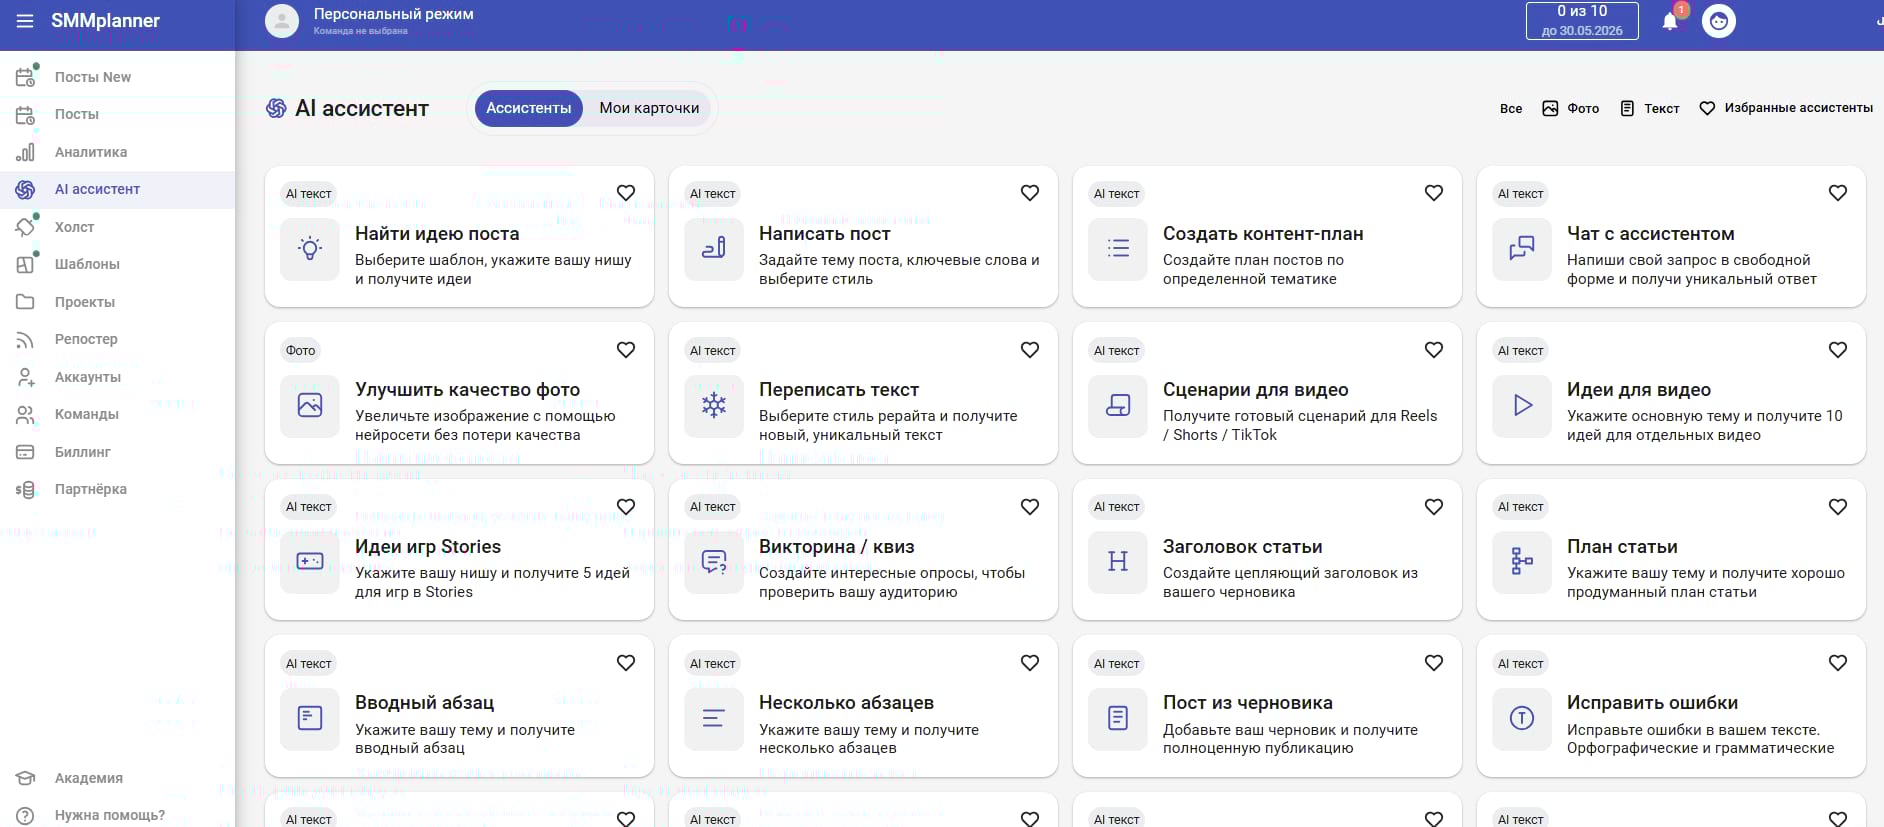Open Посты New in the sidebar
Viewport: 1884px width, 827px height.
93,77
